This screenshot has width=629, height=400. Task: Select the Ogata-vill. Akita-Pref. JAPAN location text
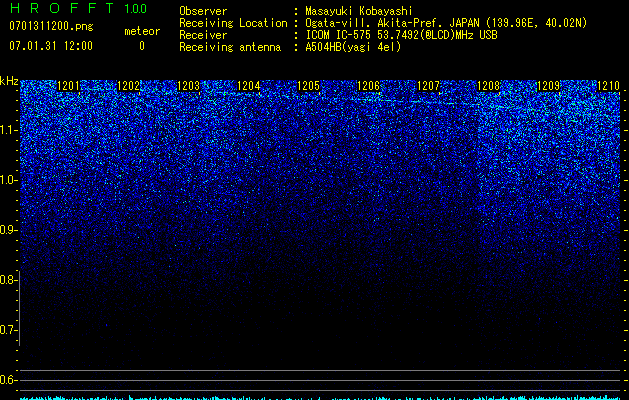[446, 23]
